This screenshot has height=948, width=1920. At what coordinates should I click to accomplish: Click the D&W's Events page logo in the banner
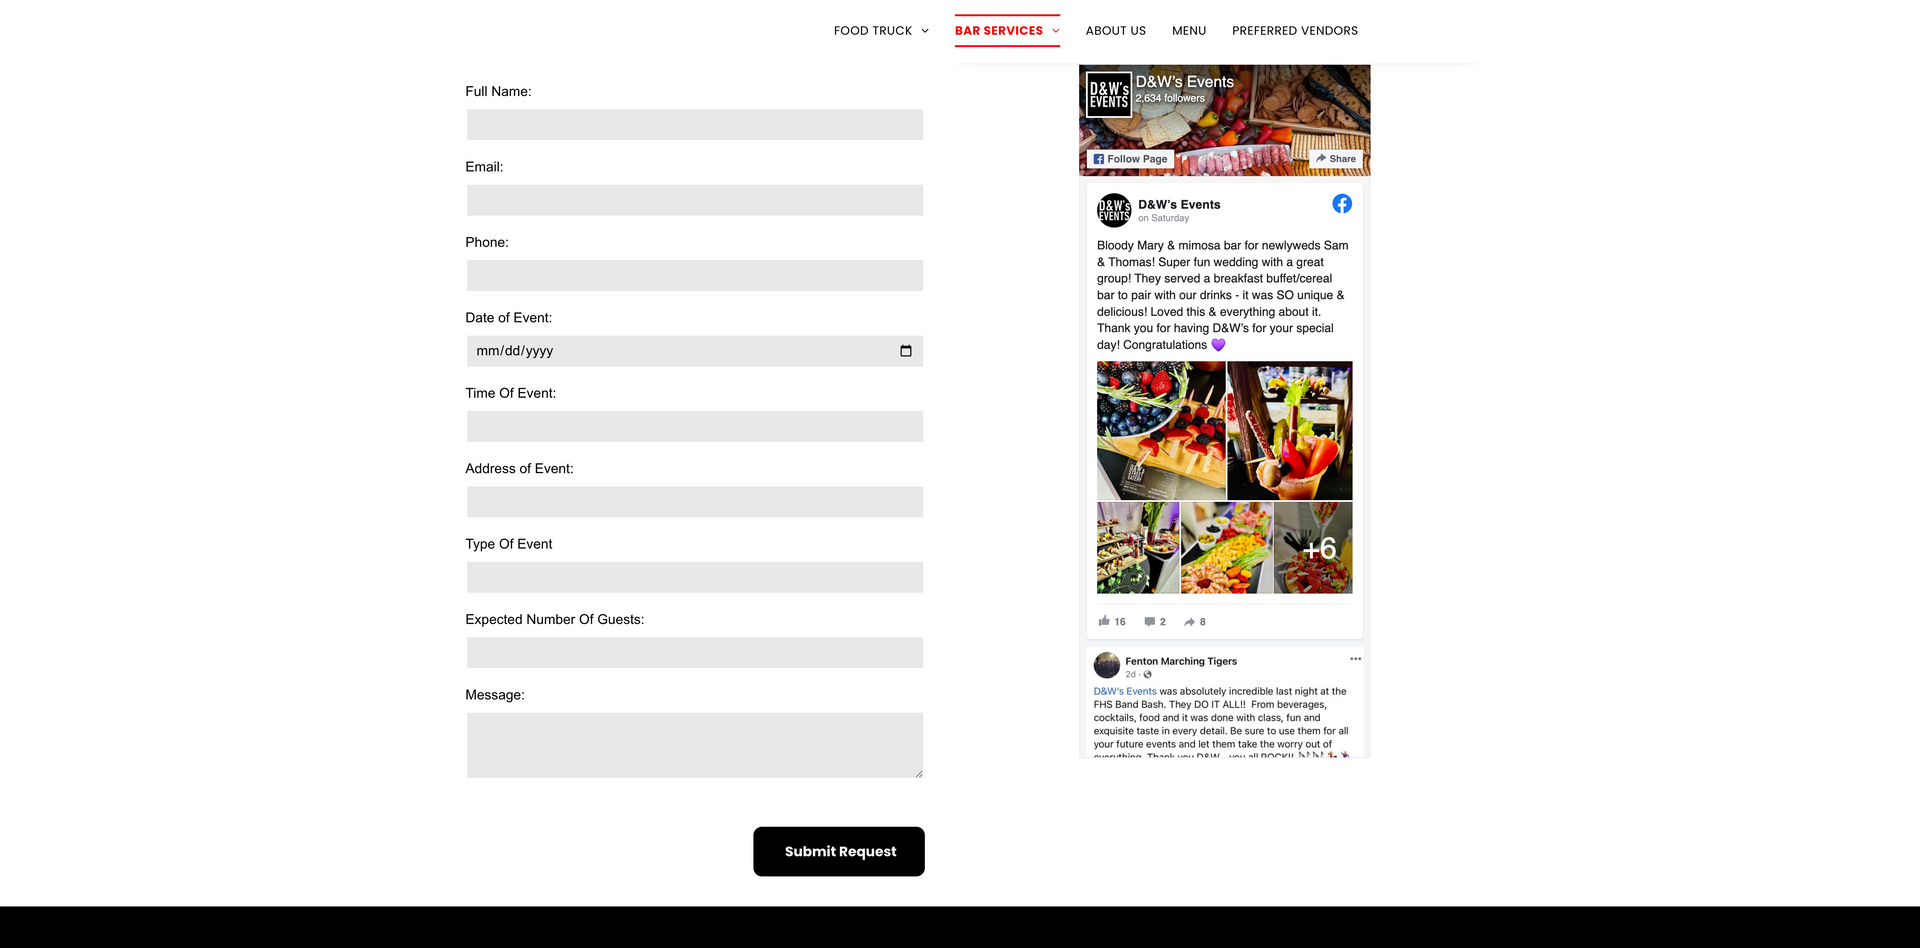point(1109,95)
